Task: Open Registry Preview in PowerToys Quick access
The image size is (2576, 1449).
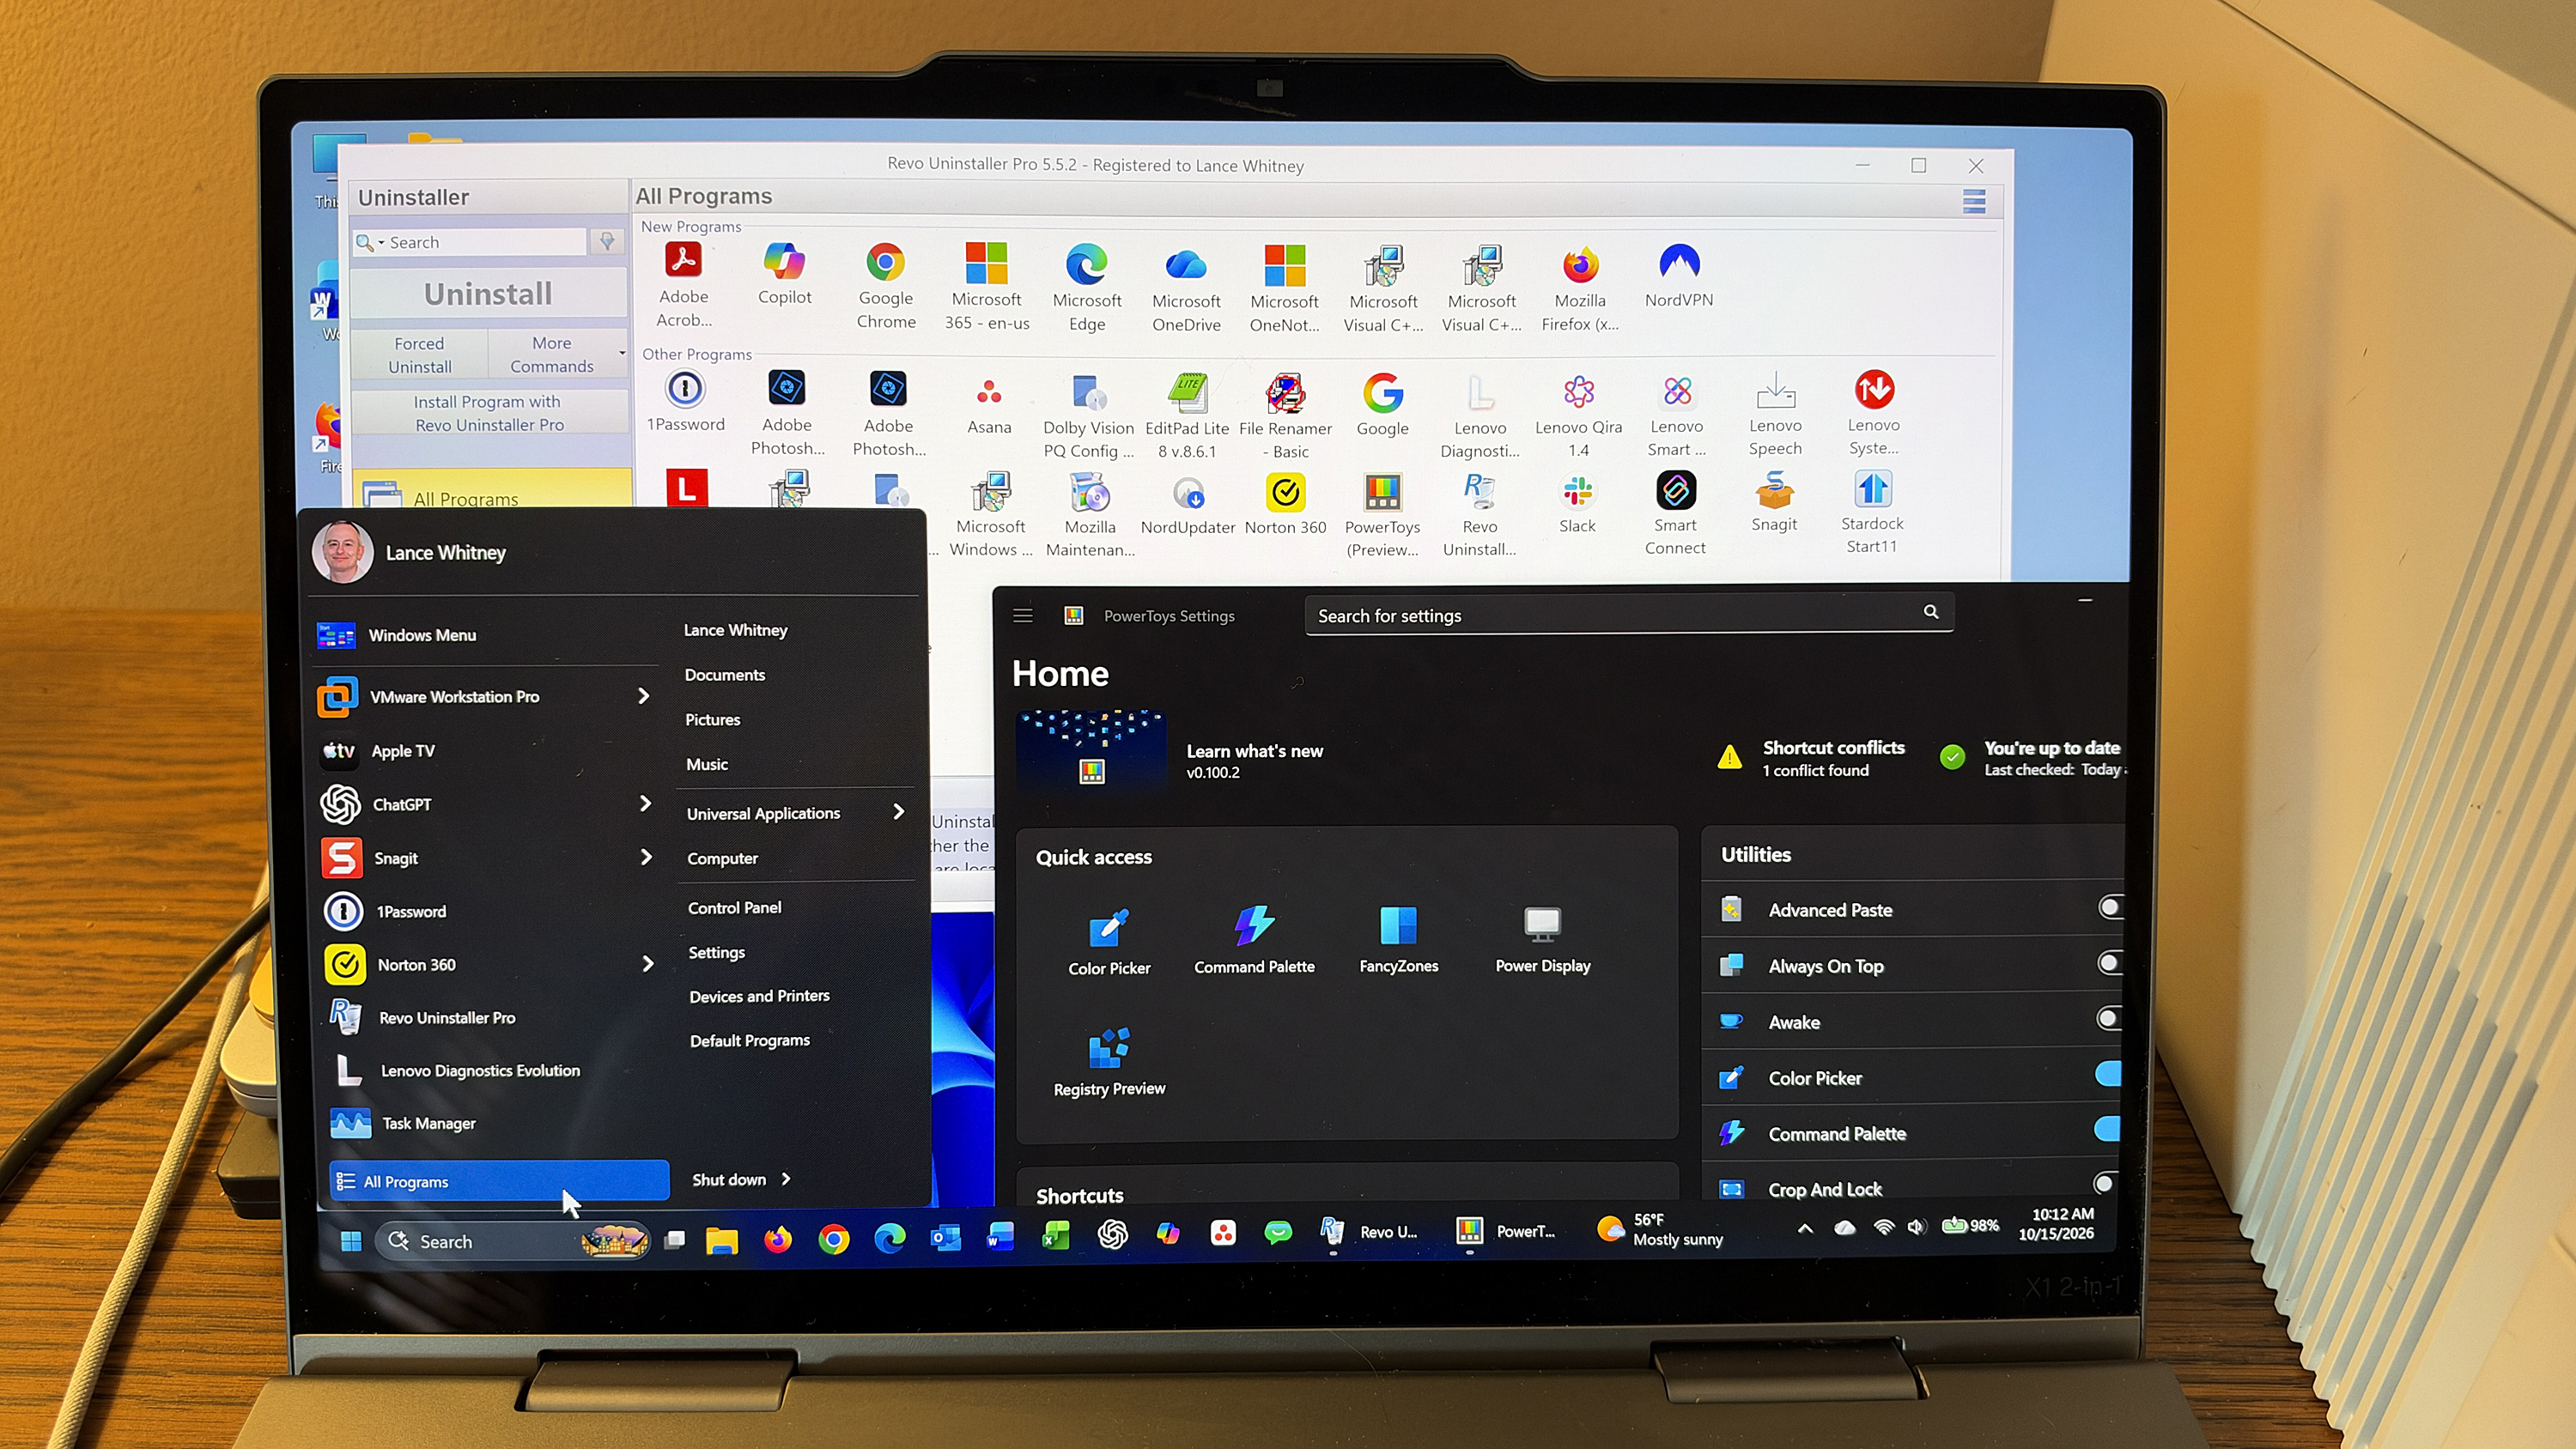Action: pyautogui.click(x=1109, y=1063)
